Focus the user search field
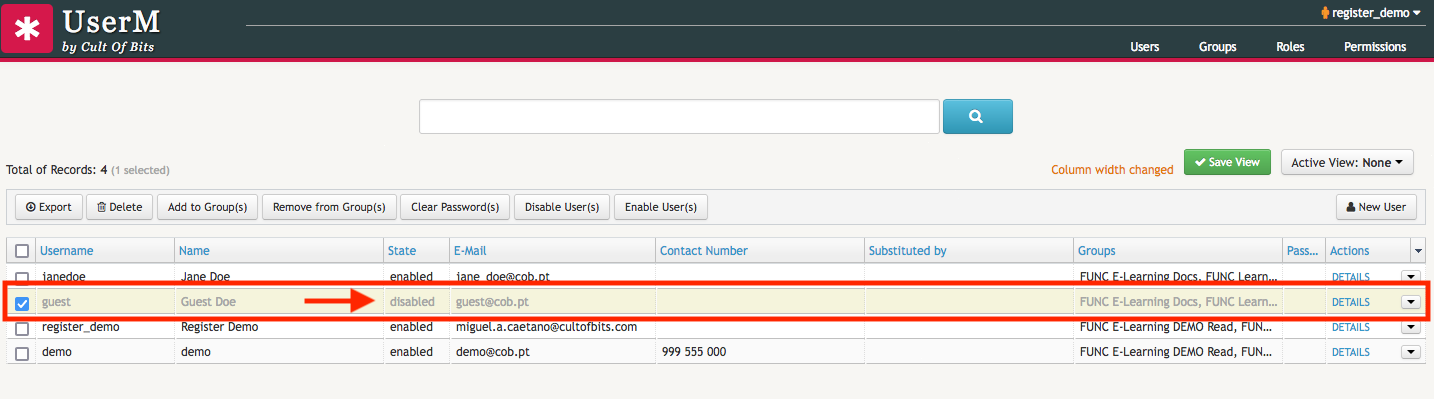The height and width of the screenshot is (399, 1434). click(679, 116)
